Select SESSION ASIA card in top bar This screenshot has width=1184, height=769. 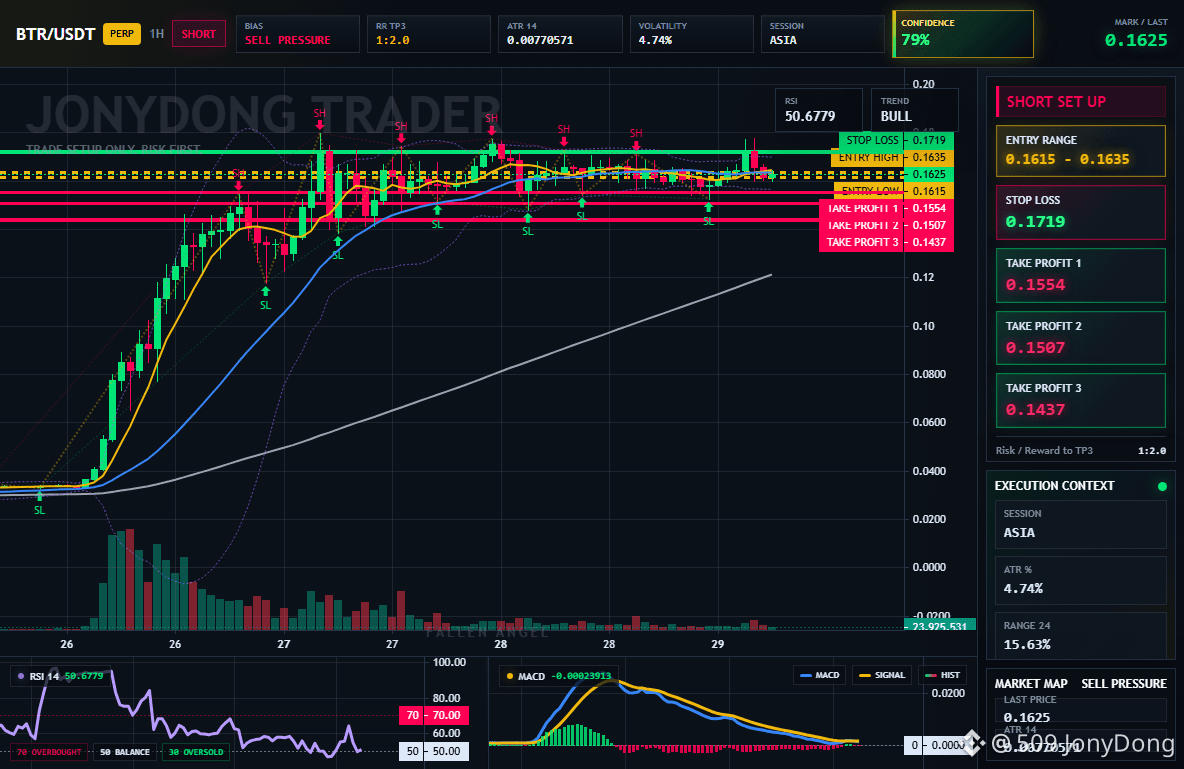822,33
